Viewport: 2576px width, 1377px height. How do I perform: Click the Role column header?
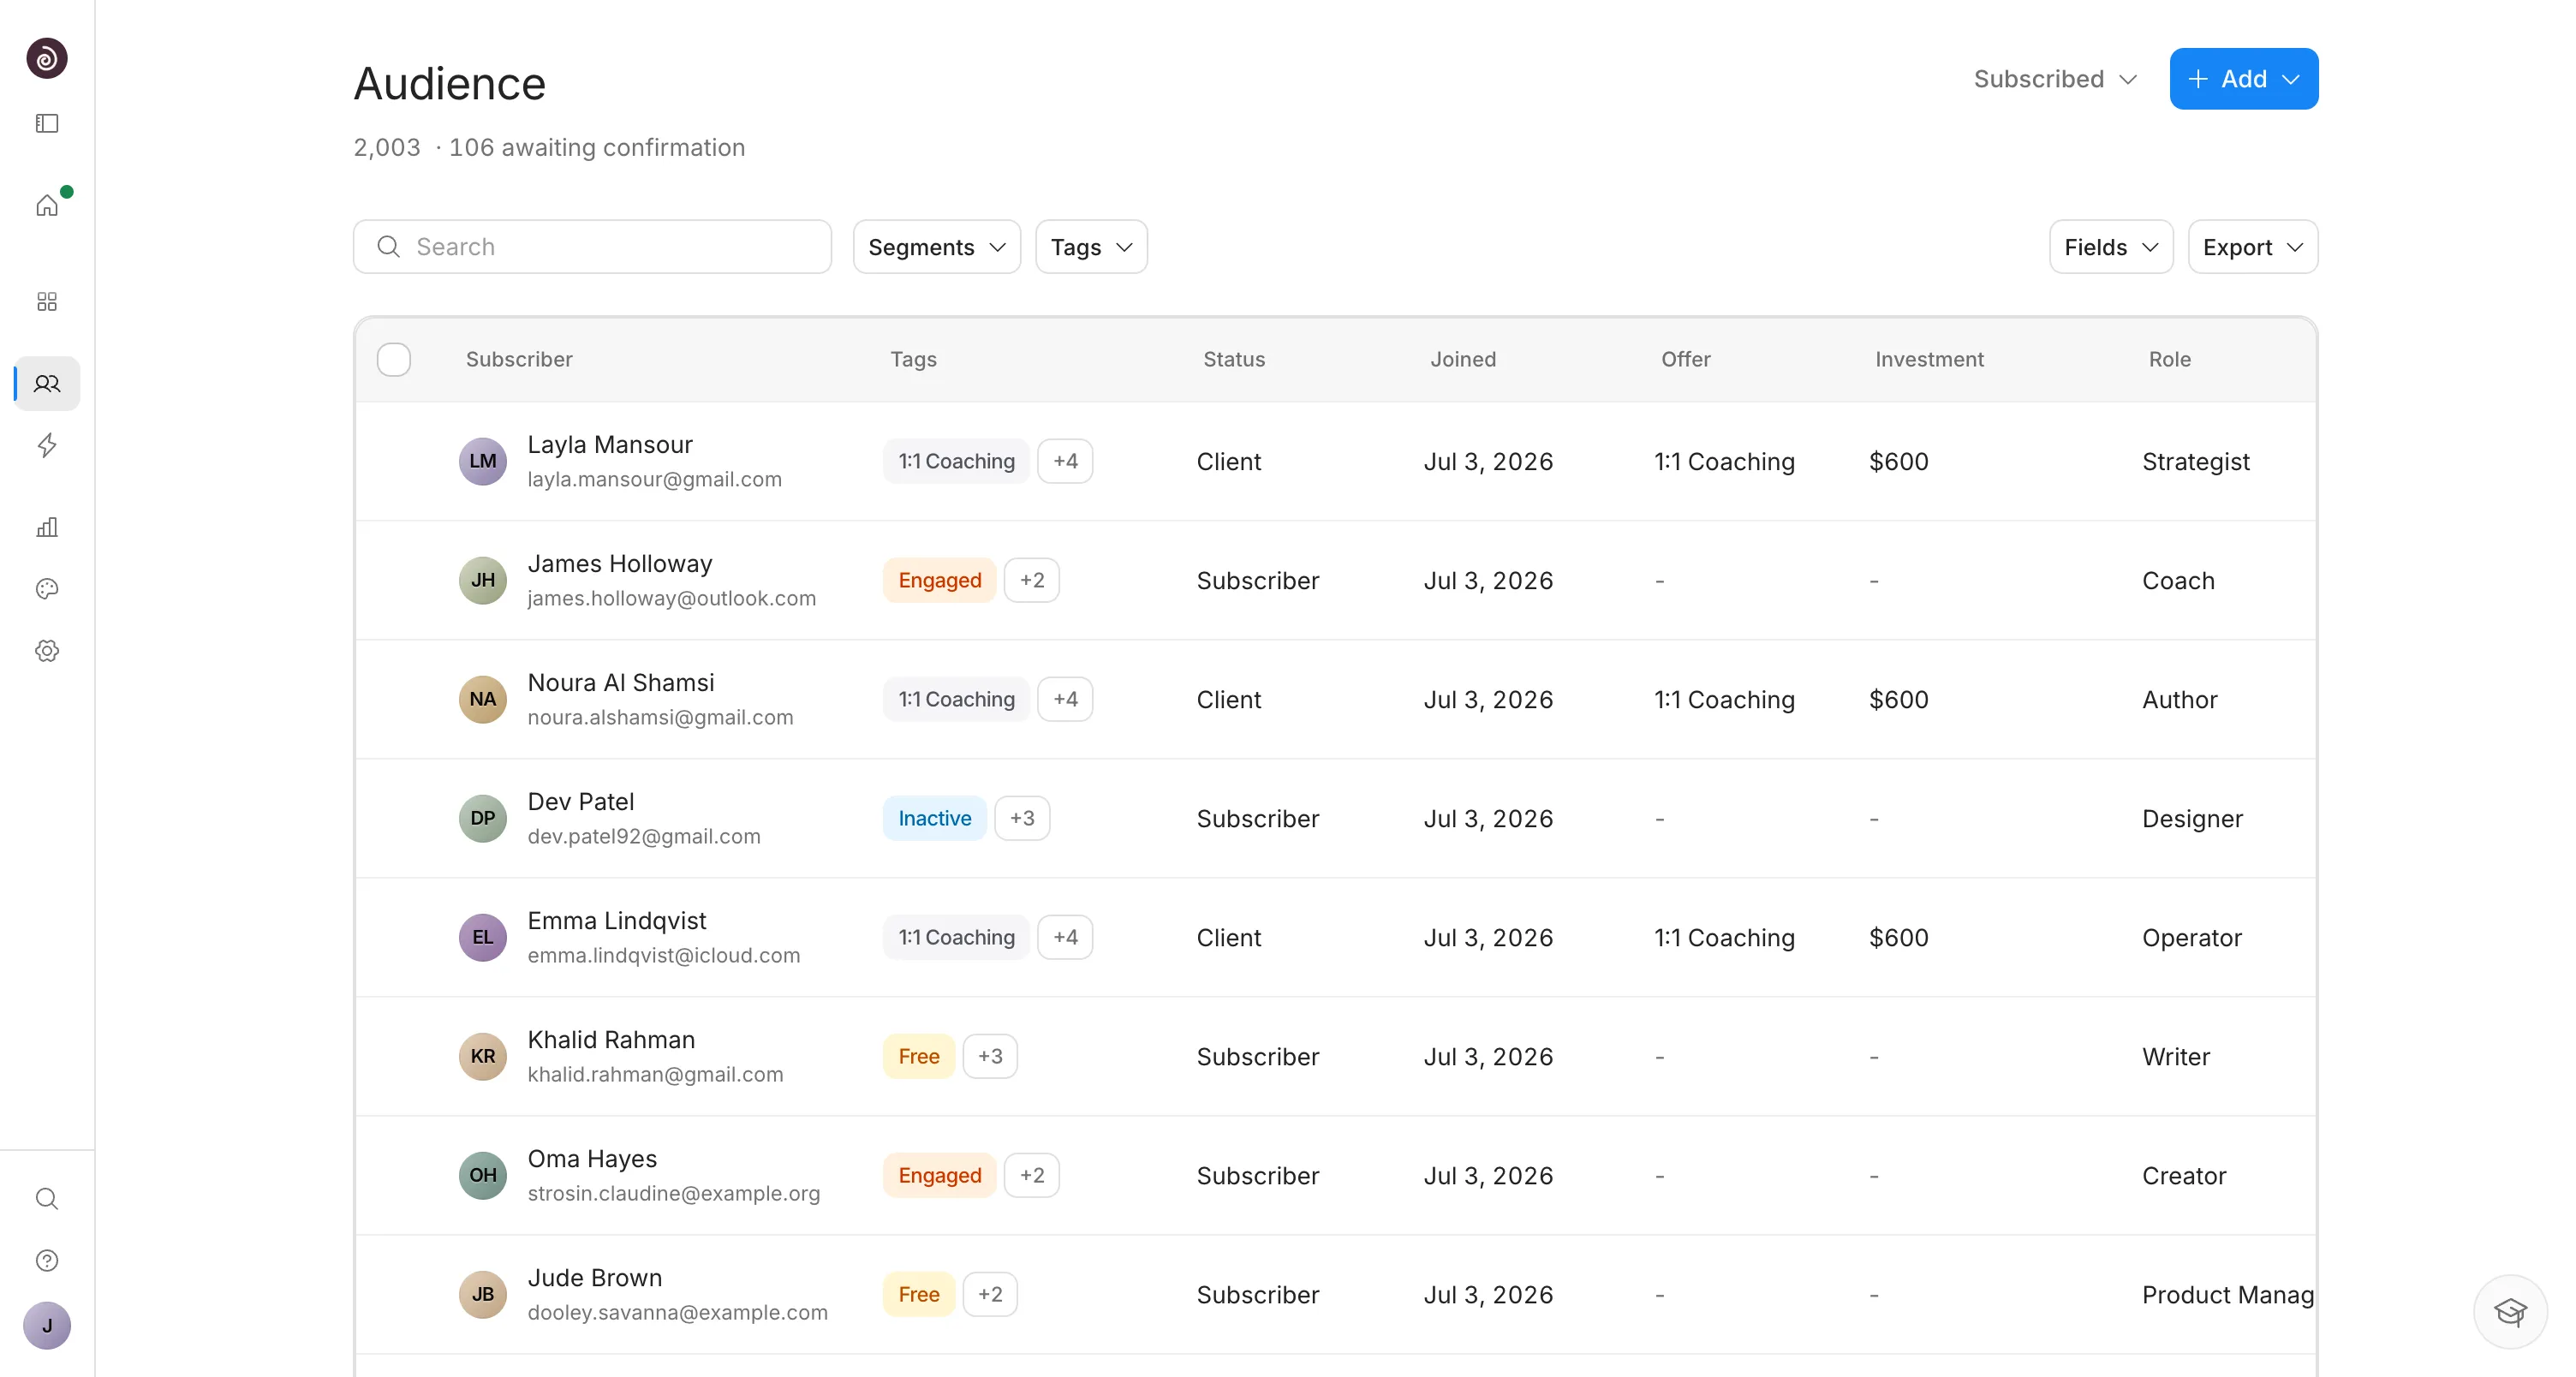[2170, 359]
